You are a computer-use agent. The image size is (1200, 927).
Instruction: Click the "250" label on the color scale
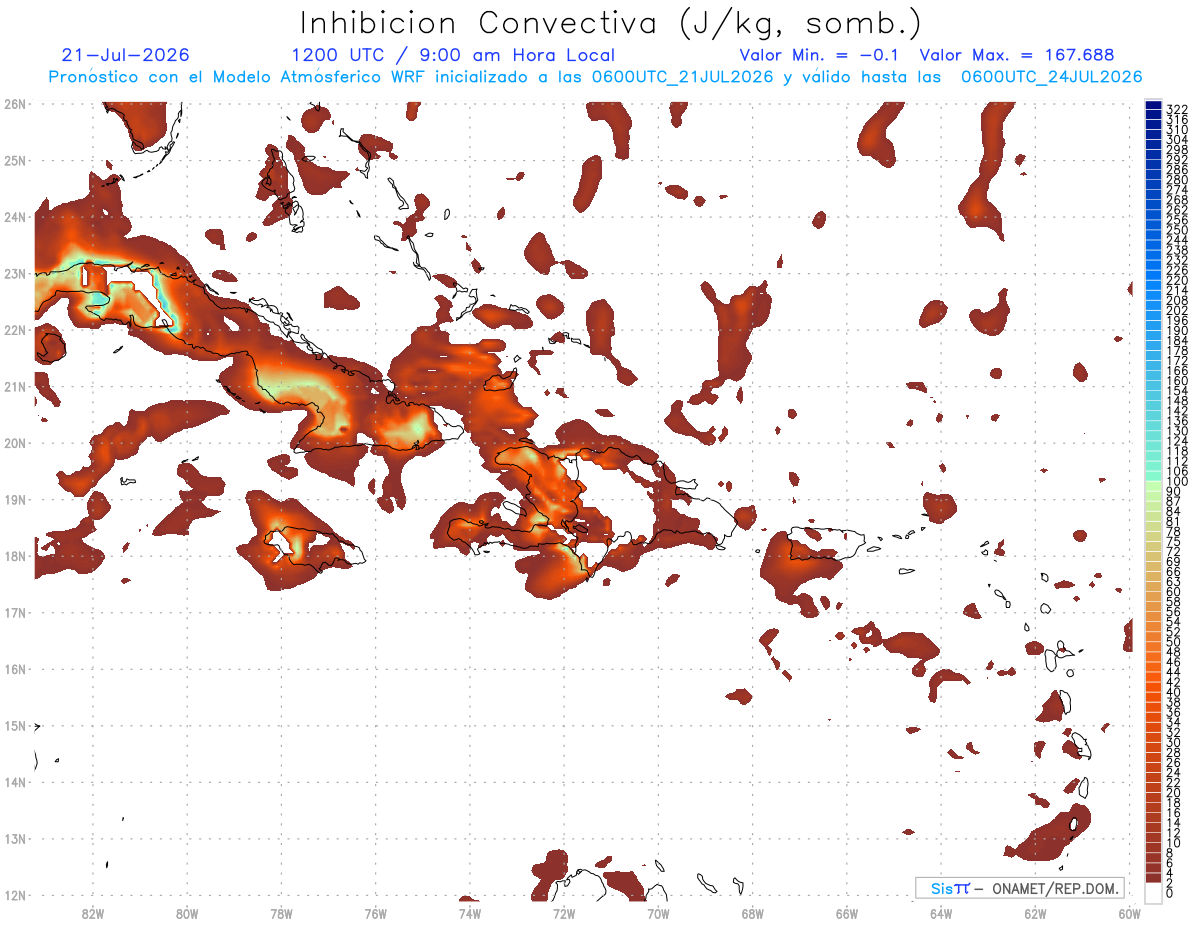pyautogui.click(x=1176, y=230)
